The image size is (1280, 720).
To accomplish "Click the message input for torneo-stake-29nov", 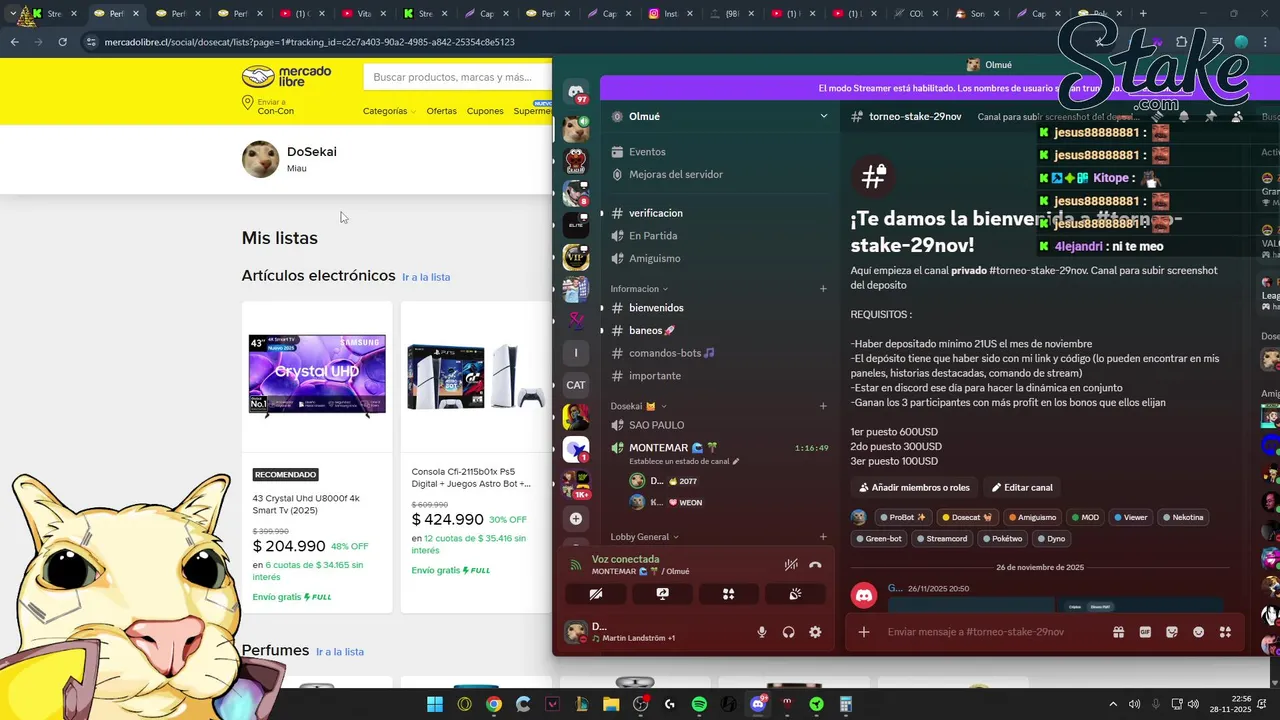I will (990, 632).
